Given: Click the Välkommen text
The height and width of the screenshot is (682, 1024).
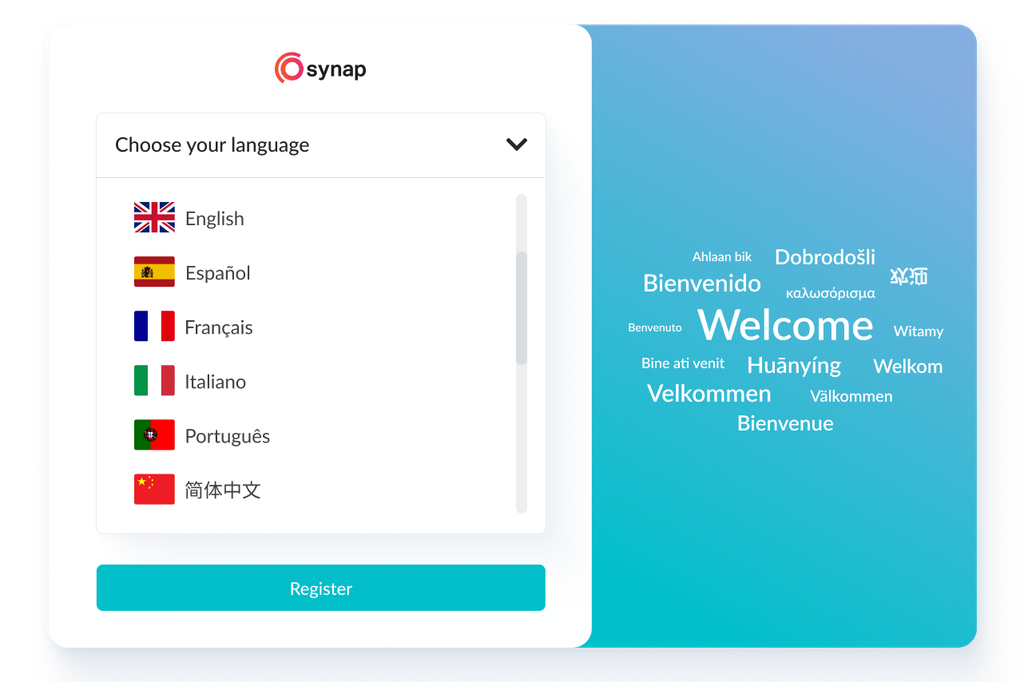Looking at the screenshot, I should (851, 396).
